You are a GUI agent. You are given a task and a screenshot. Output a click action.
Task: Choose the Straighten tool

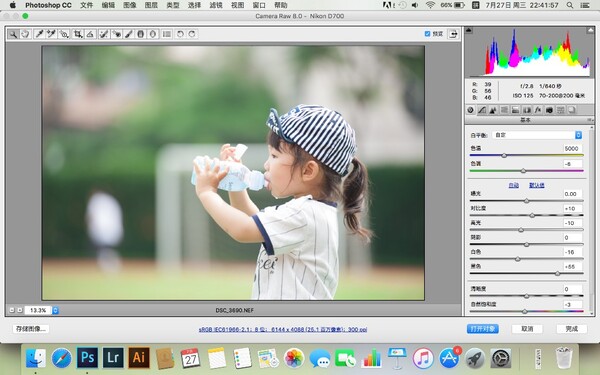click(x=90, y=34)
